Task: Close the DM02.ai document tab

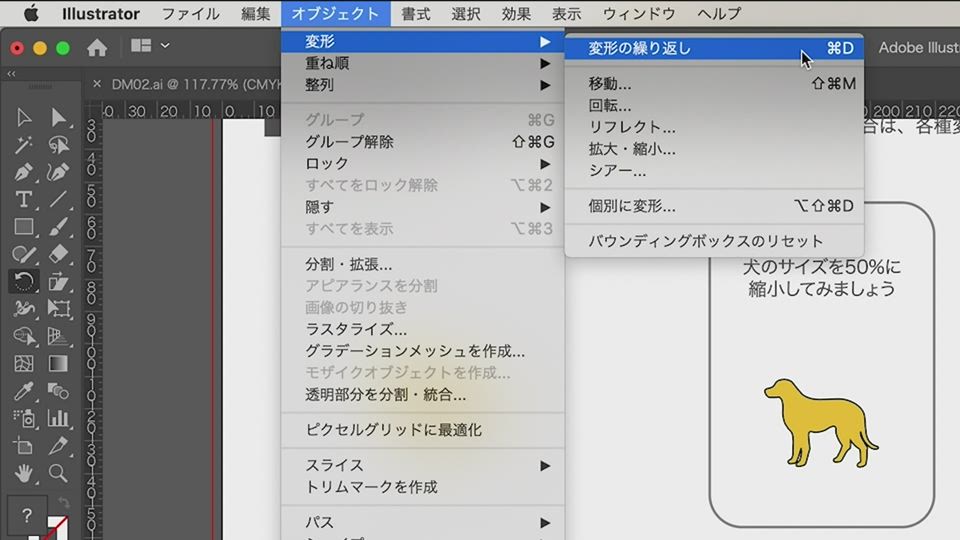Action: 97,84
